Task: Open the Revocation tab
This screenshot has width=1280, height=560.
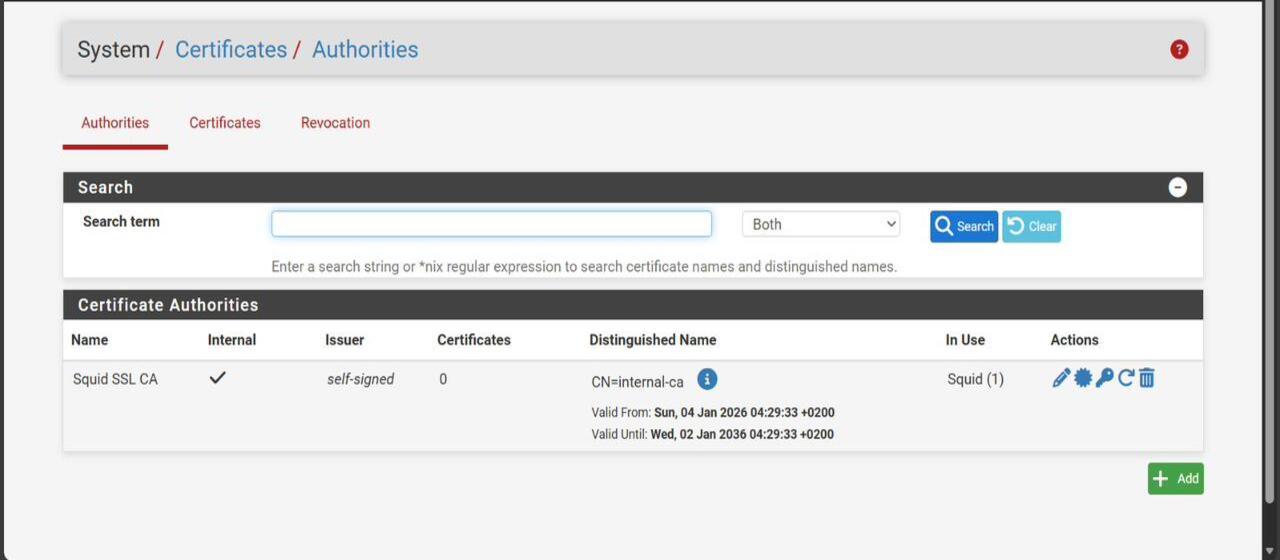Action: pyautogui.click(x=335, y=123)
